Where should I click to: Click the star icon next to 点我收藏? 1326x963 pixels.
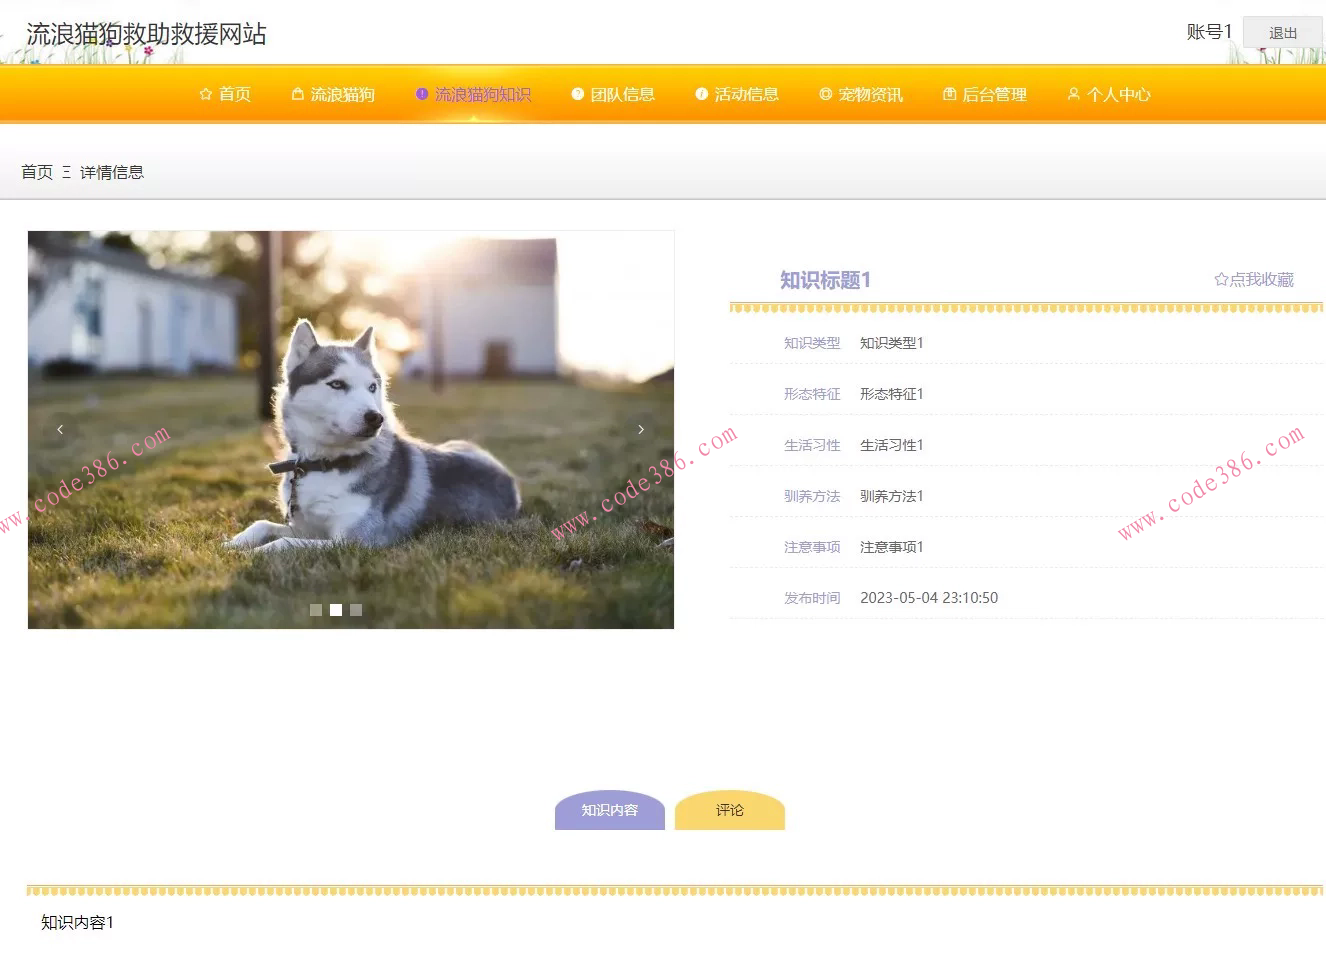click(1221, 280)
